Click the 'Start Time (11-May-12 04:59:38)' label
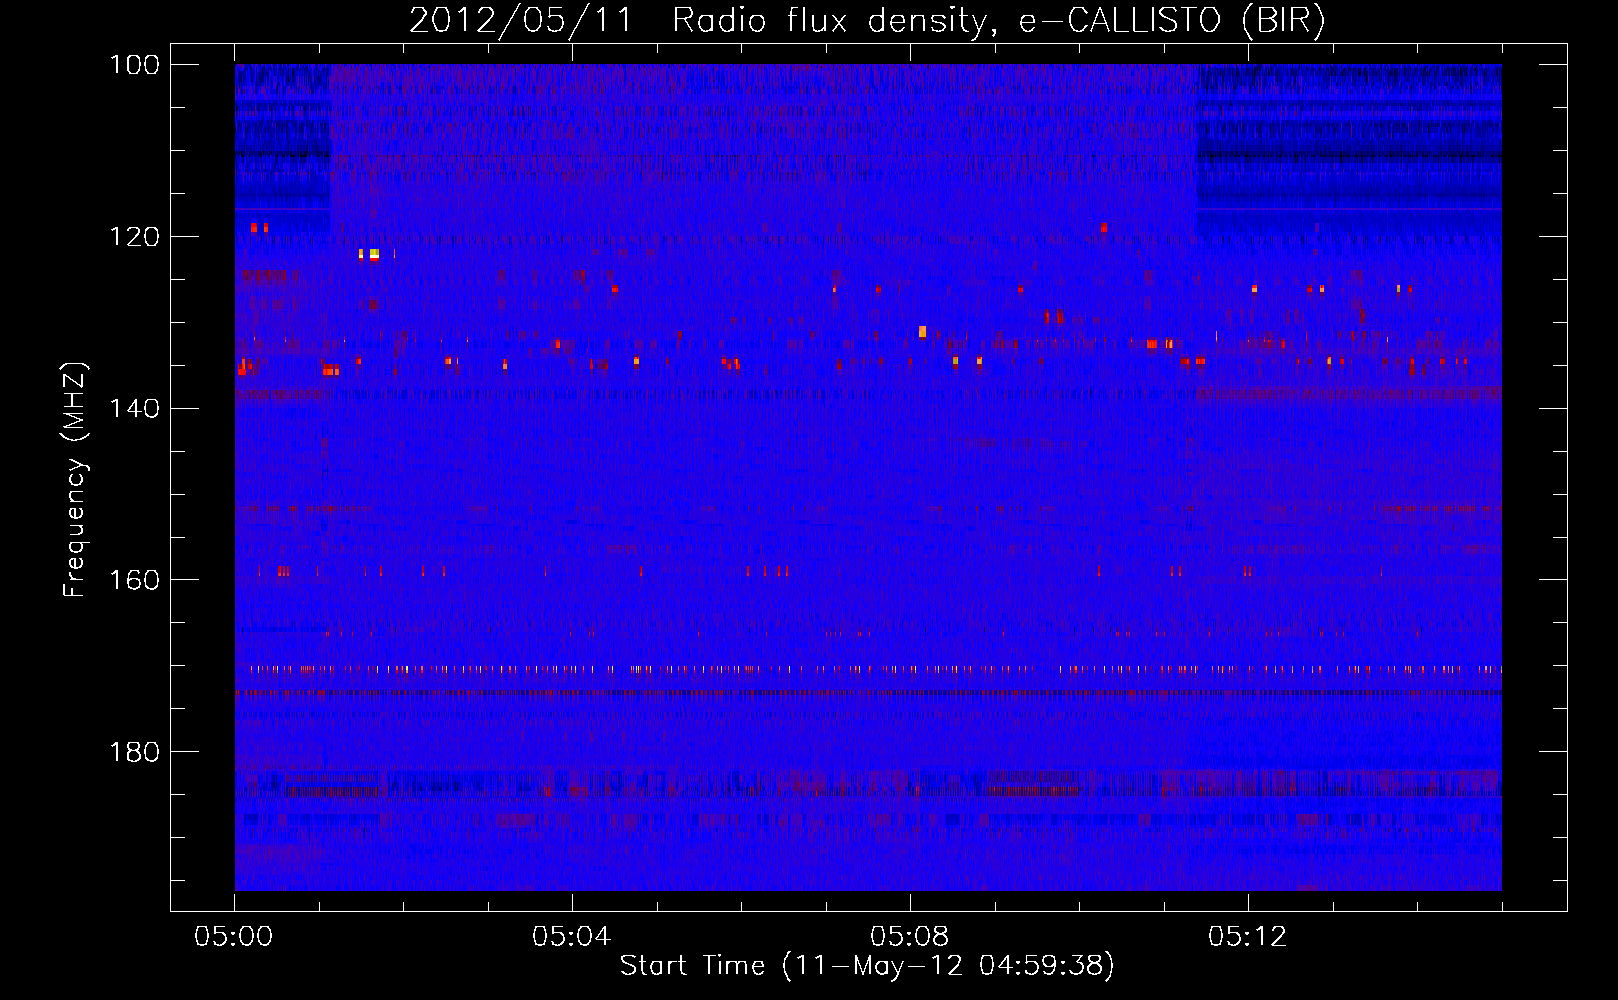This screenshot has width=1618, height=1000. point(867,966)
